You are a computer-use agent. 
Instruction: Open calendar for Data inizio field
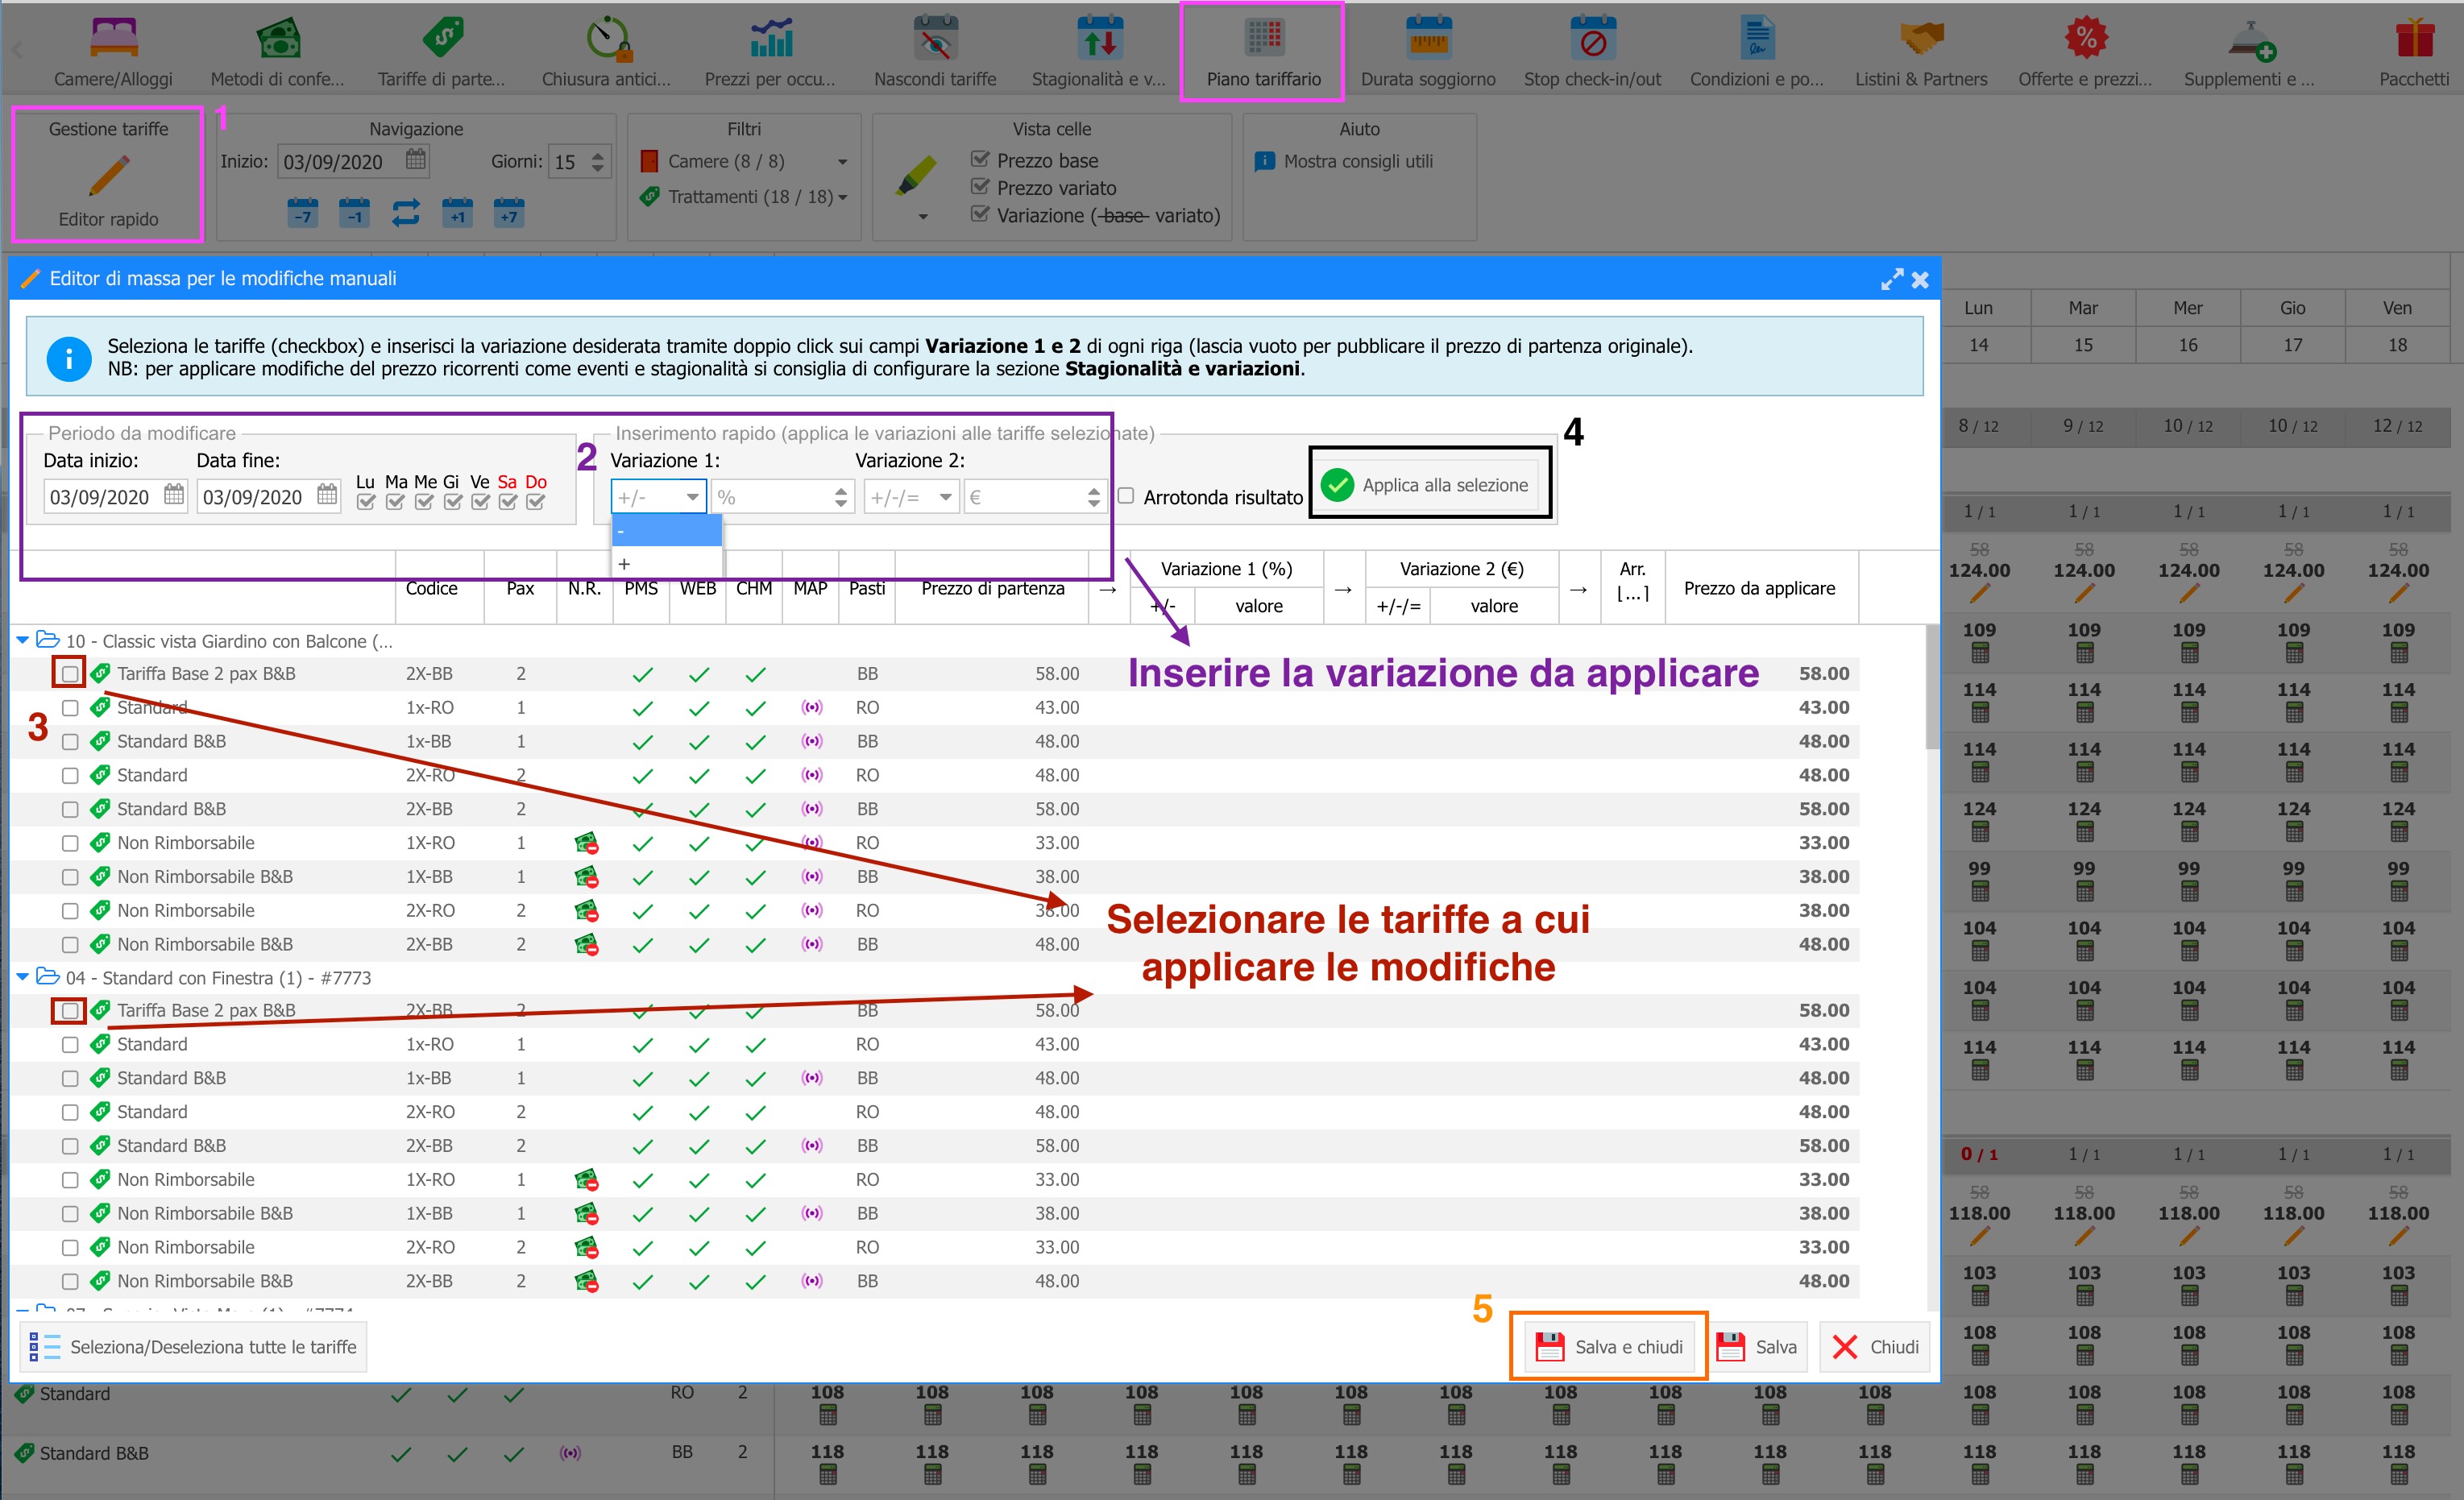tap(174, 495)
